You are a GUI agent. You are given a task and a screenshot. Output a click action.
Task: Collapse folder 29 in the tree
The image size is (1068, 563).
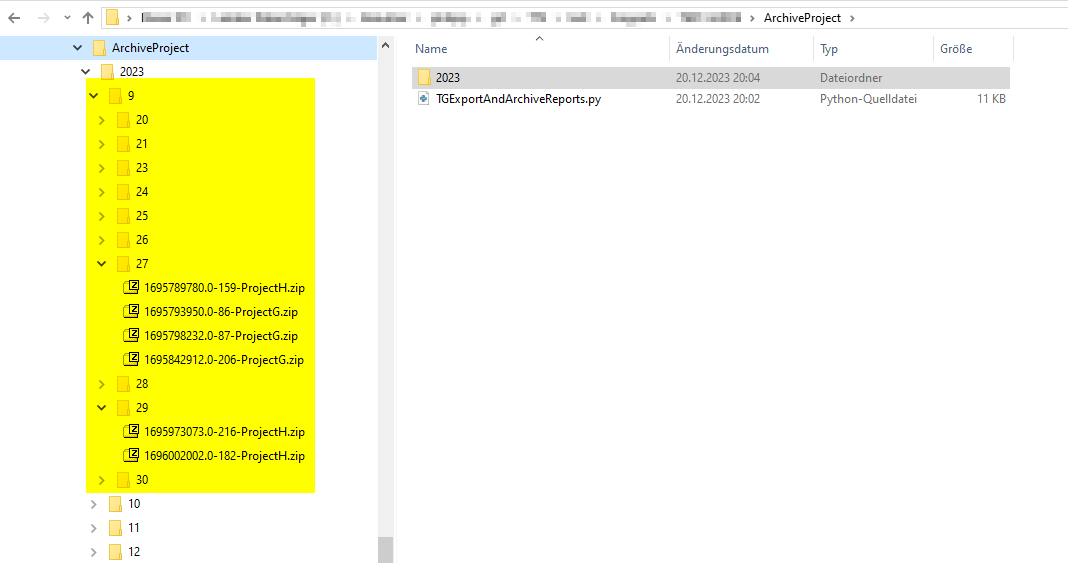[102, 408]
